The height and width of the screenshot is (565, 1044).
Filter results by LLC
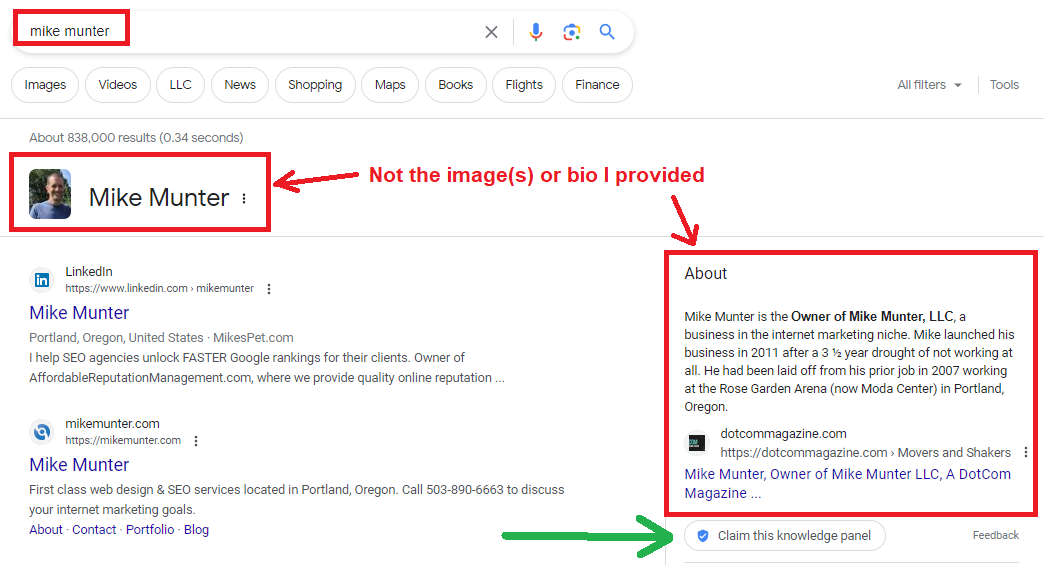pyautogui.click(x=180, y=85)
